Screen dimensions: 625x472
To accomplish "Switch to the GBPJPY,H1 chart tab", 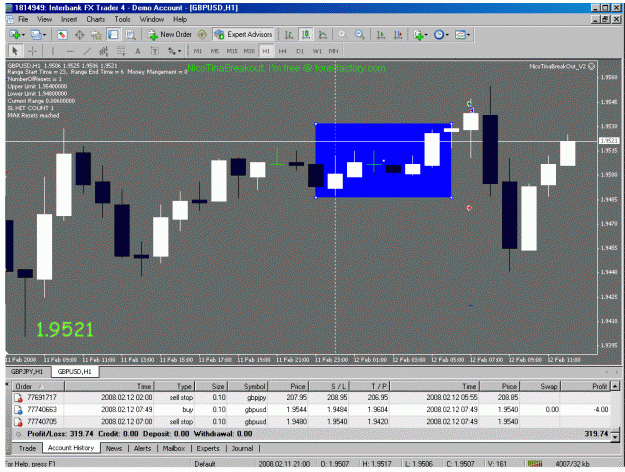I will click(27, 372).
